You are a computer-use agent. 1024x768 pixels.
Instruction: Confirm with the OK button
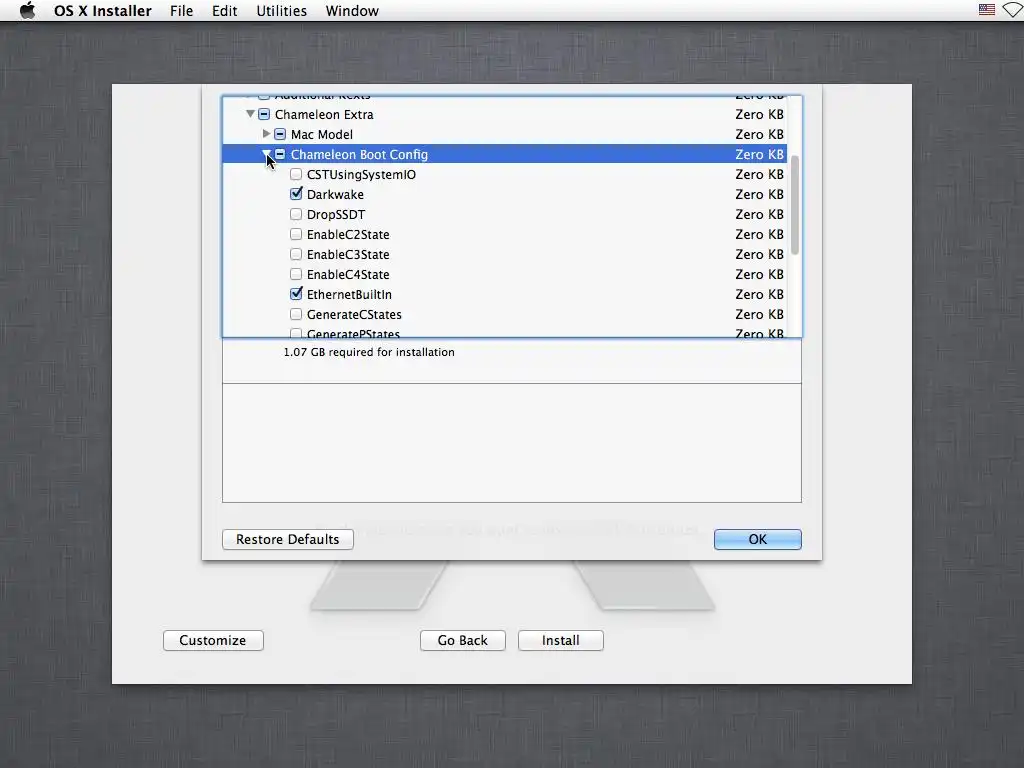point(758,539)
